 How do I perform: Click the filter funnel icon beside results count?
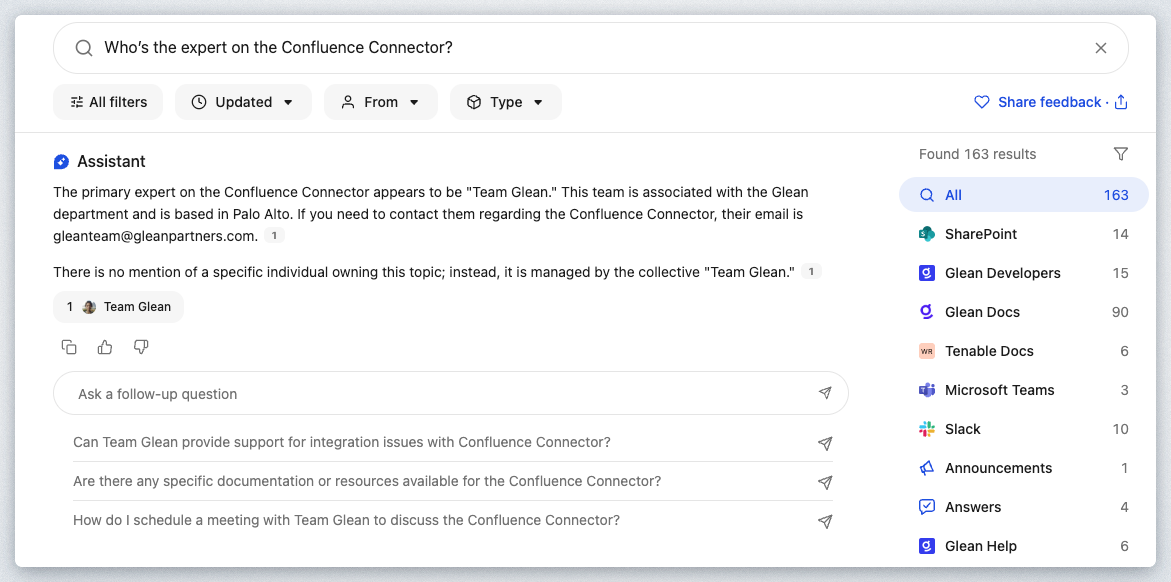pos(1120,154)
